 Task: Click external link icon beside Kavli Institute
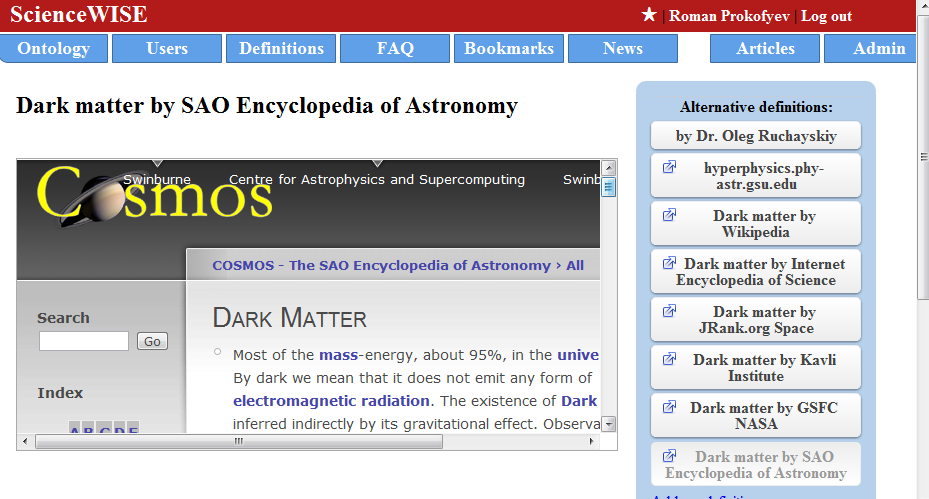pyautogui.click(x=669, y=359)
